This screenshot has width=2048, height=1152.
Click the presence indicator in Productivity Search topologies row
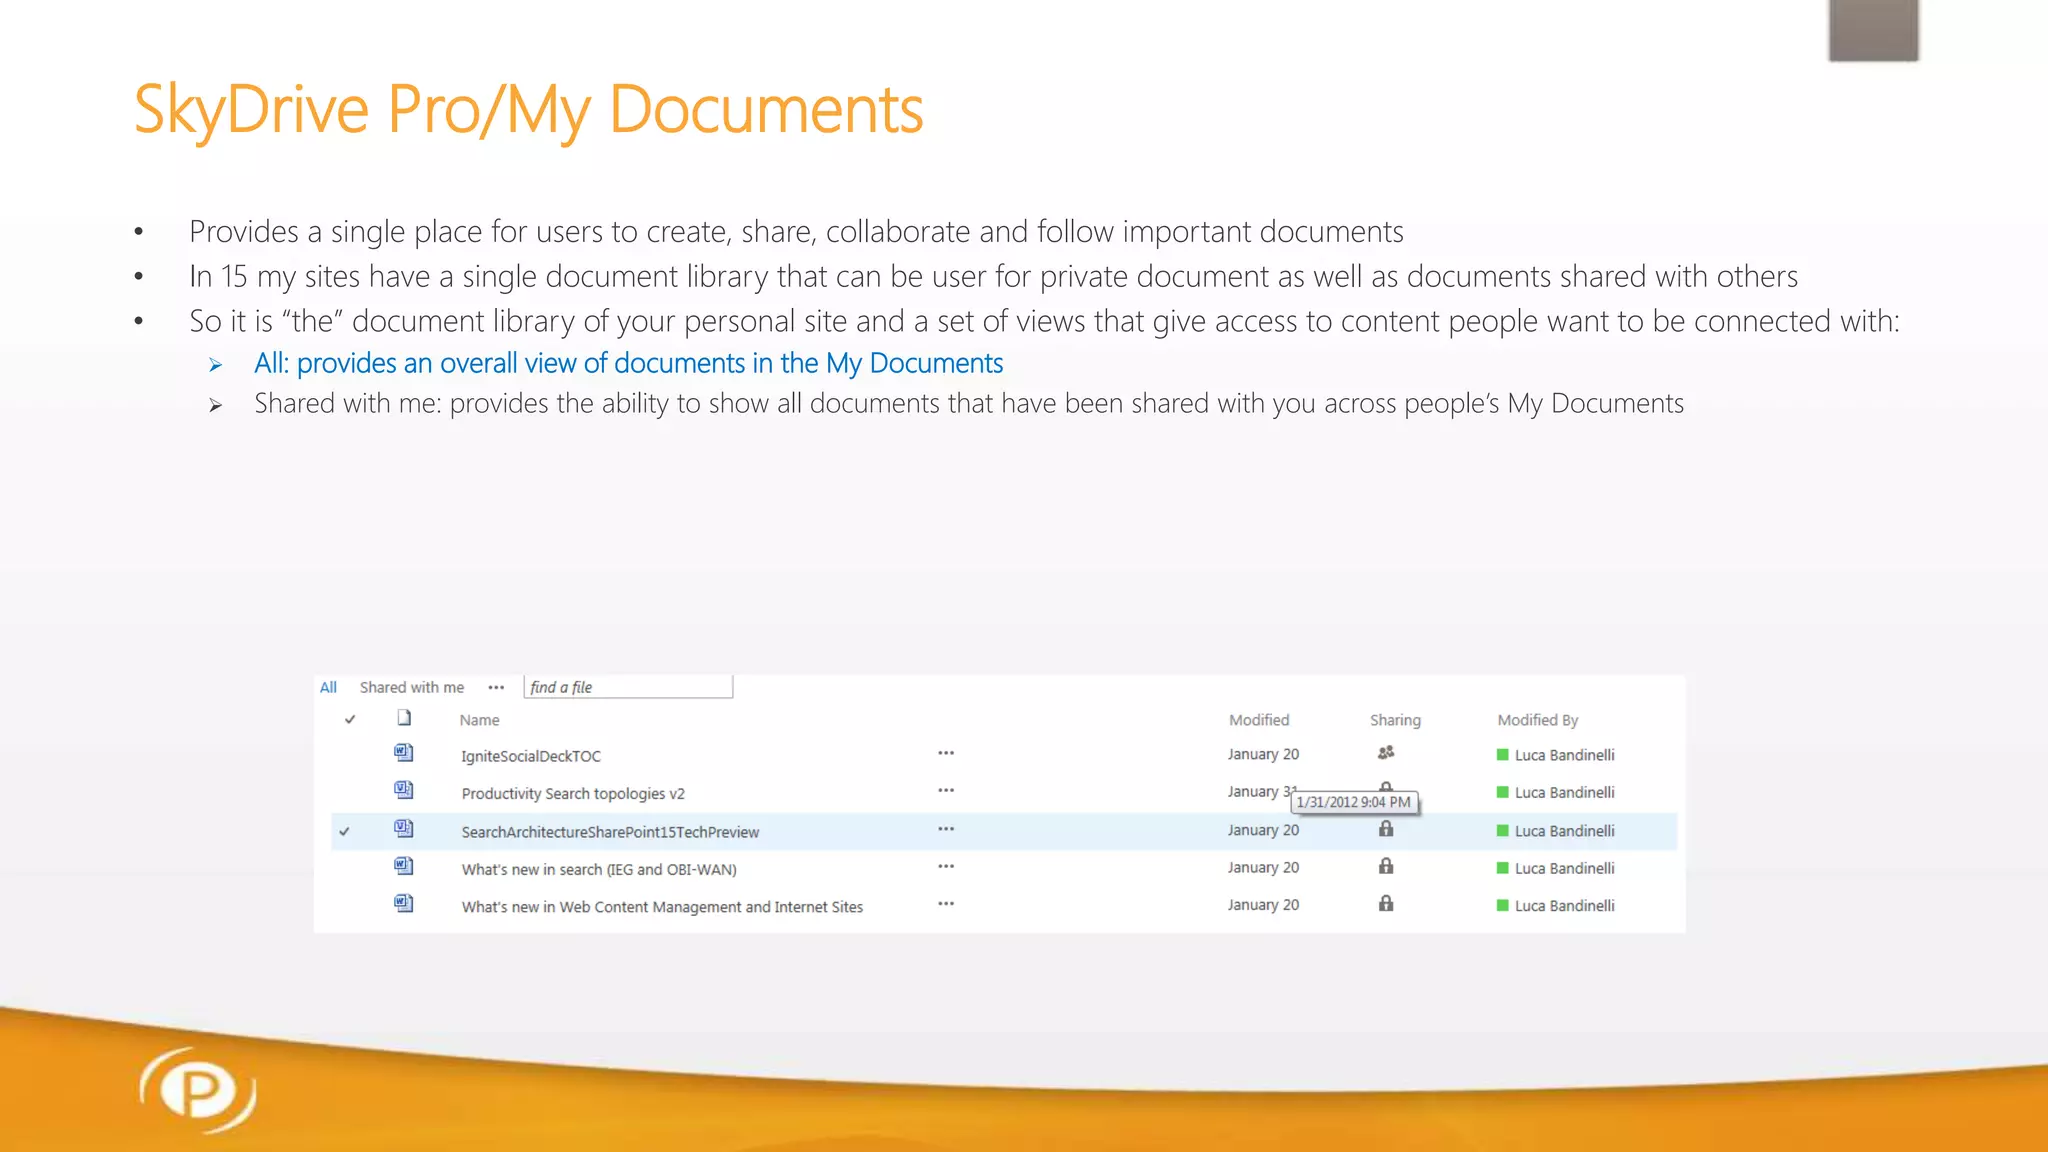[x=1502, y=792]
